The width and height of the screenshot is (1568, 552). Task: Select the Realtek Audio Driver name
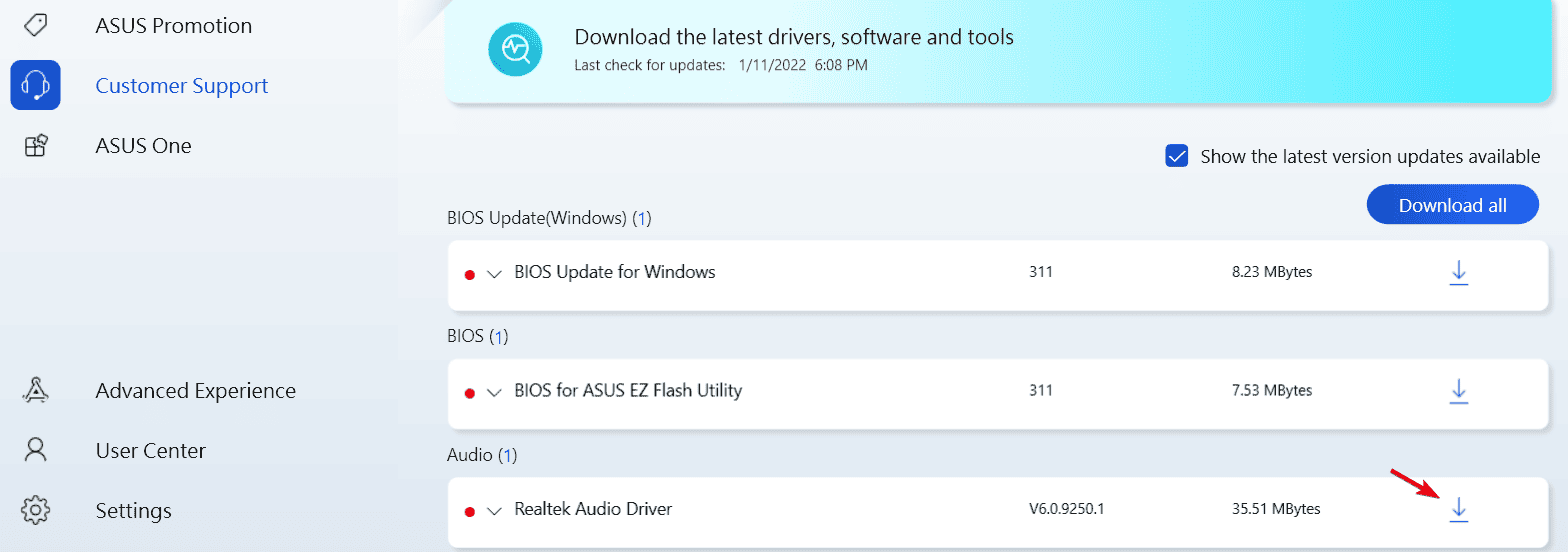point(593,509)
